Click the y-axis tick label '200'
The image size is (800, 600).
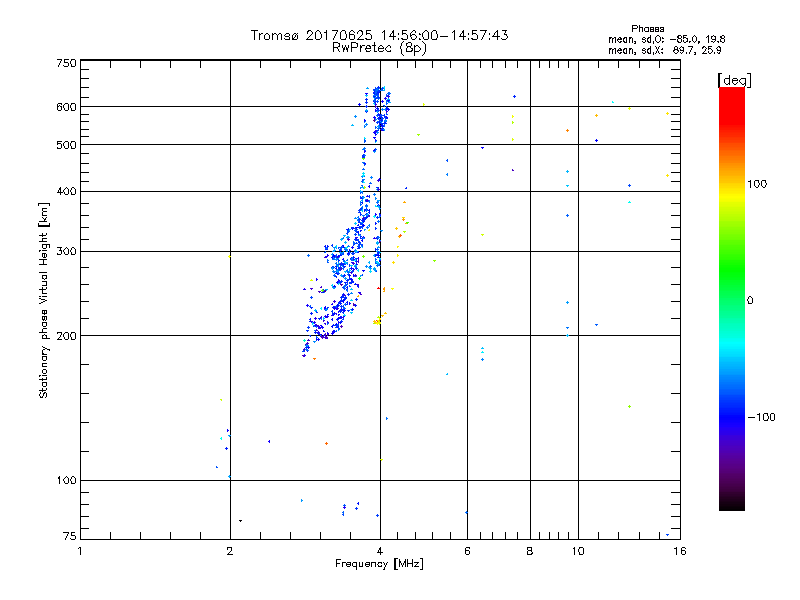(x=66, y=336)
